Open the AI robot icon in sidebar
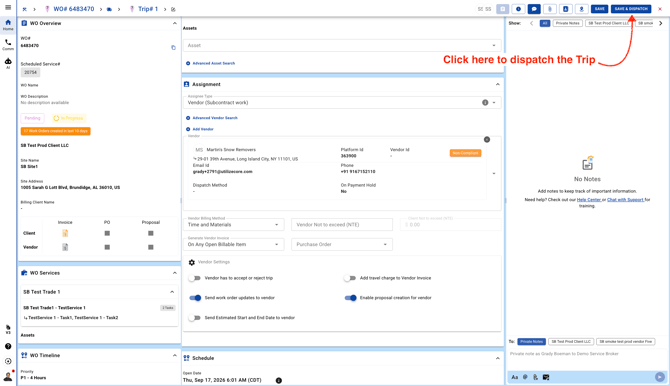 click(8, 64)
